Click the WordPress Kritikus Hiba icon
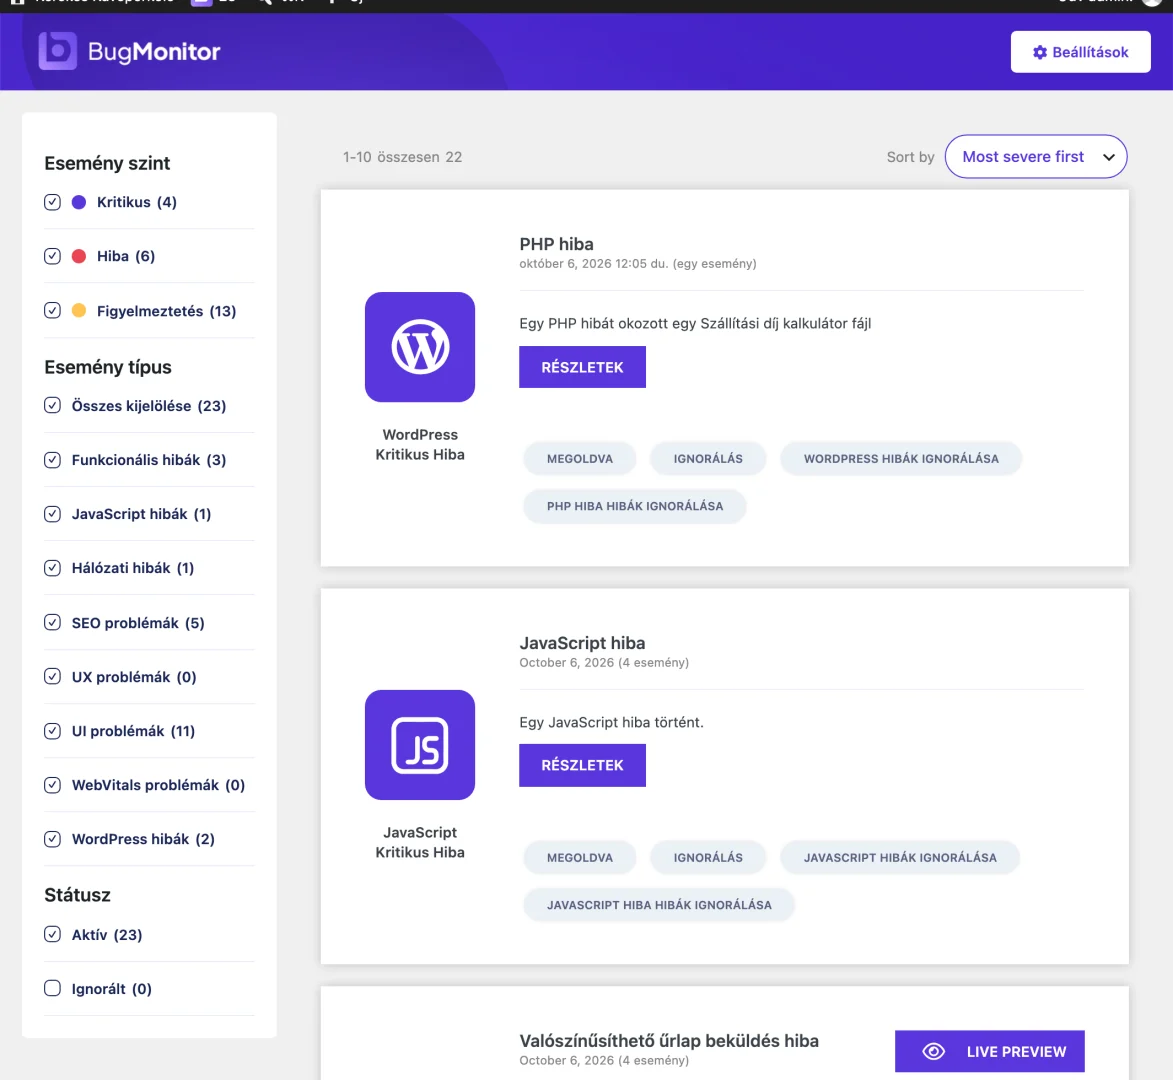Screen dimensions: 1173x1080 tap(420, 347)
